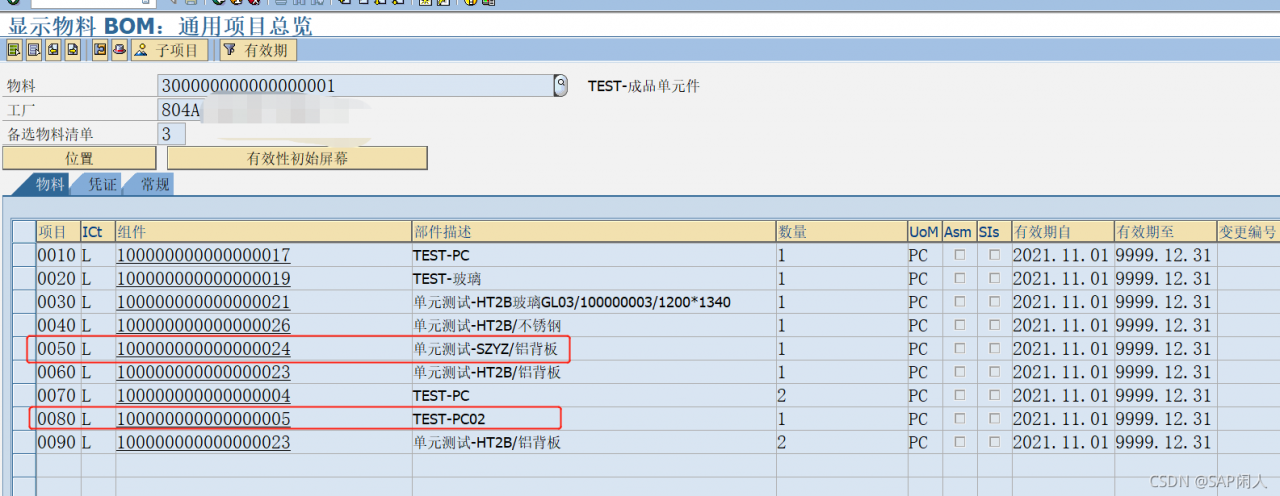Click the 位置 position button

[x=79, y=158]
